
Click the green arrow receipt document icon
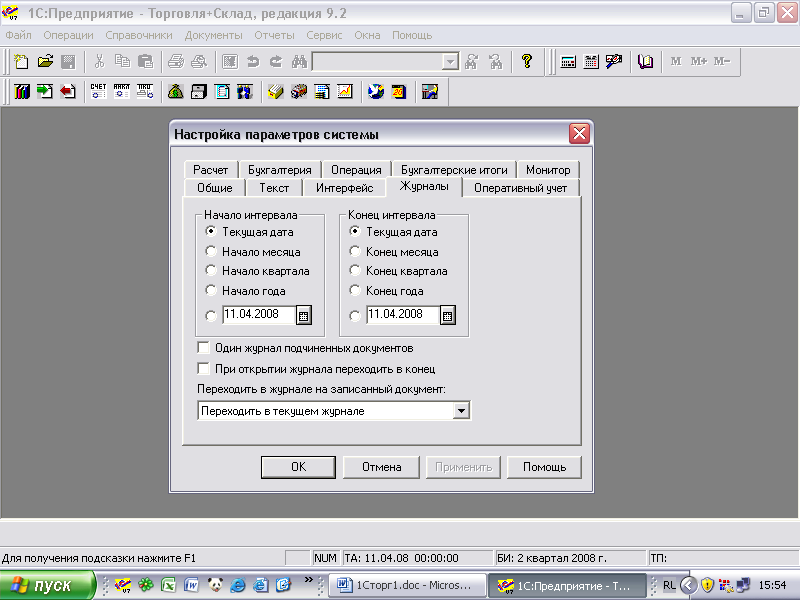point(45,92)
